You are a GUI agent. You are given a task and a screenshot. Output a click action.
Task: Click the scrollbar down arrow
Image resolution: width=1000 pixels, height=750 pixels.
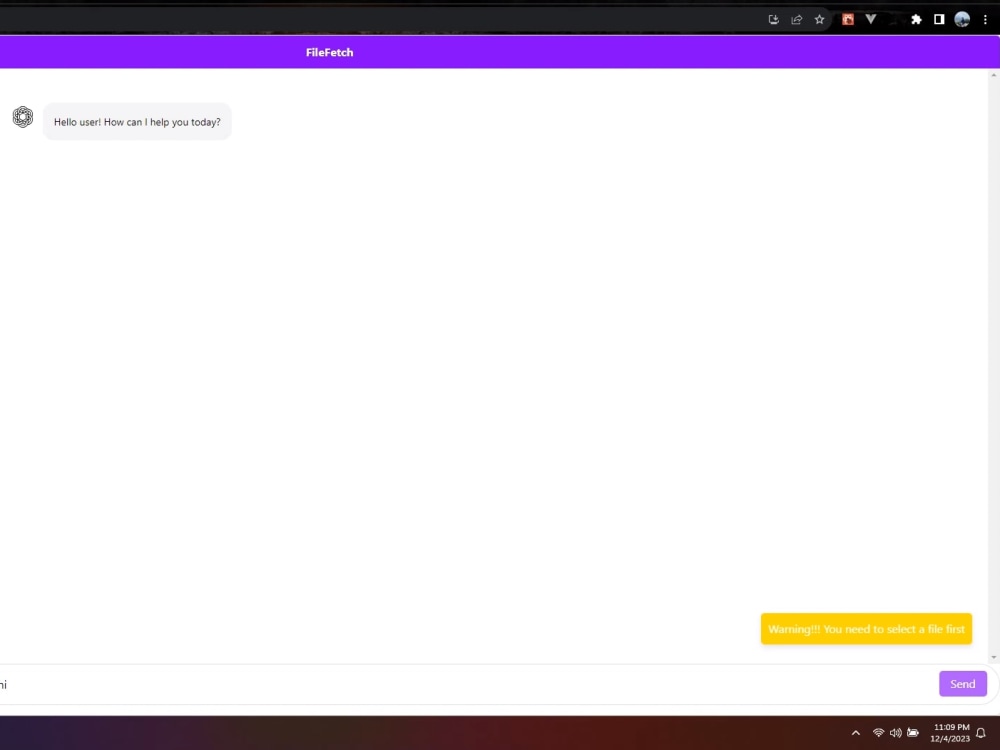[994, 658]
